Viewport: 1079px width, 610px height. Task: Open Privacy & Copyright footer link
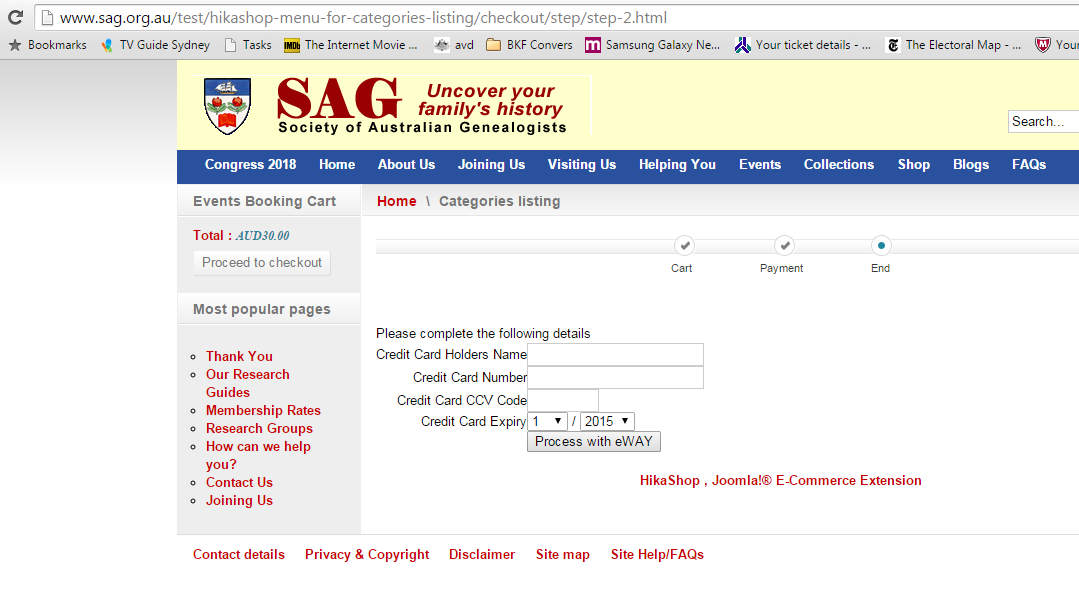click(x=367, y=554)
